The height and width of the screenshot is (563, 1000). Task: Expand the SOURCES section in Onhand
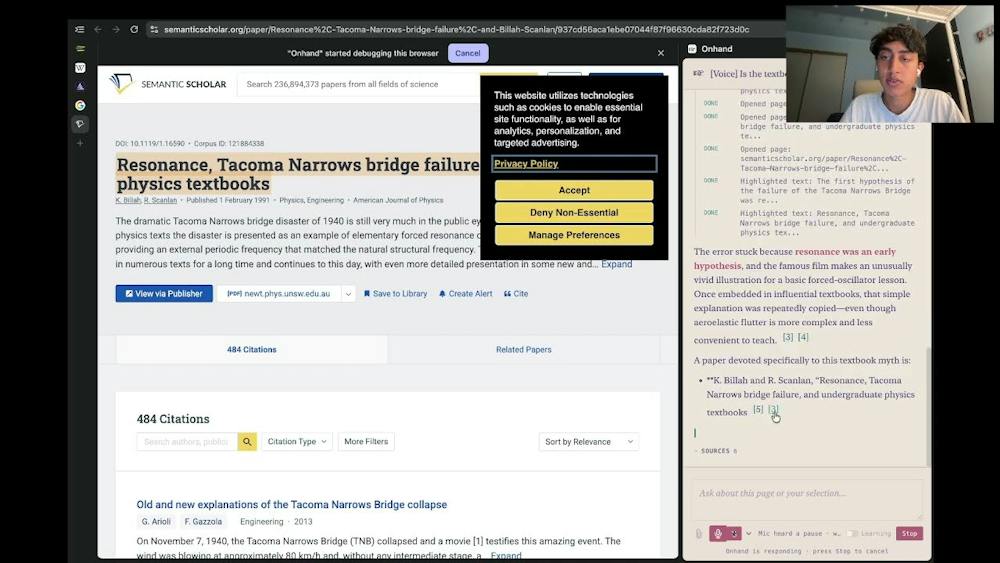[716, 451]
